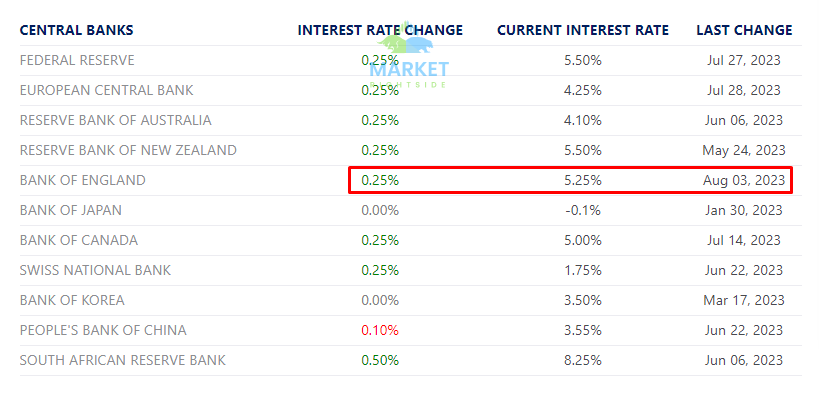Click the -0.1% Bank of Japan rate

[x=583, y=211]
